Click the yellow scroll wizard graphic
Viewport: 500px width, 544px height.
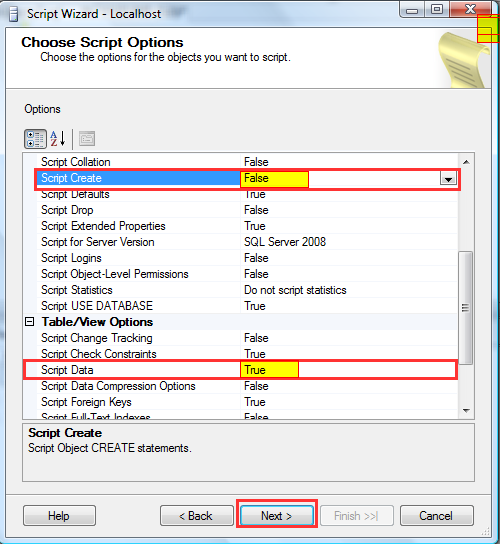[463, 60]
